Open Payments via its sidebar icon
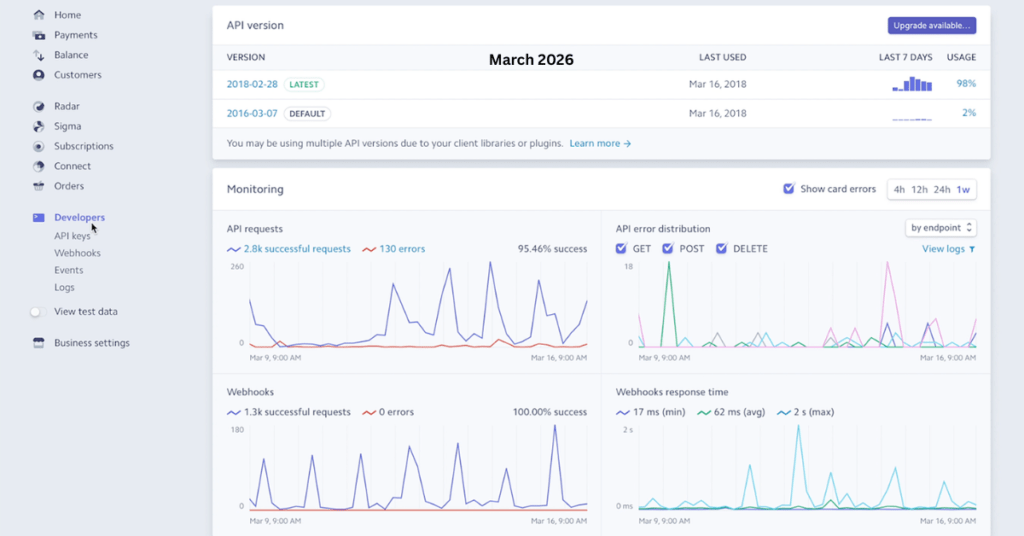The height and width of the screenshot is (536, 1024). pyautogui.click(x=39, y=35)
